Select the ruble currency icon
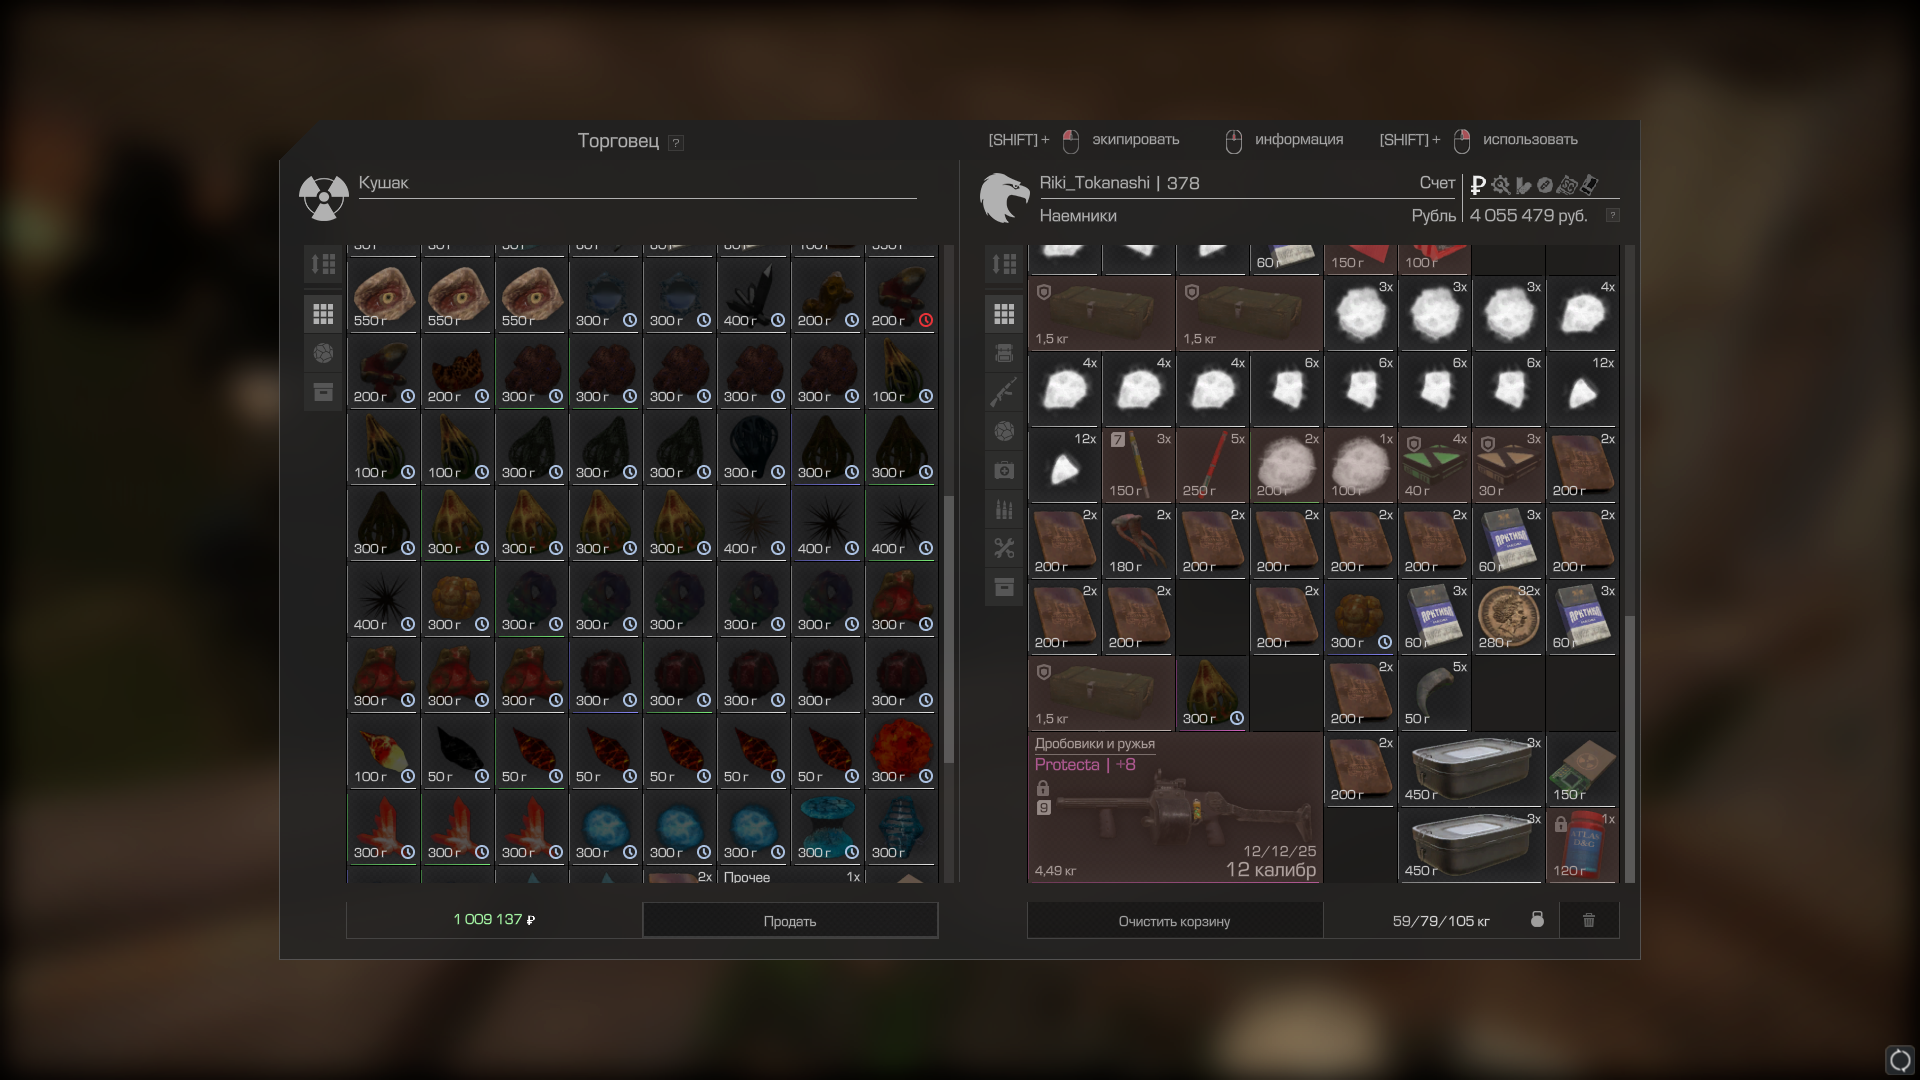The image size is (1920, 1080). pos(1478,185)
